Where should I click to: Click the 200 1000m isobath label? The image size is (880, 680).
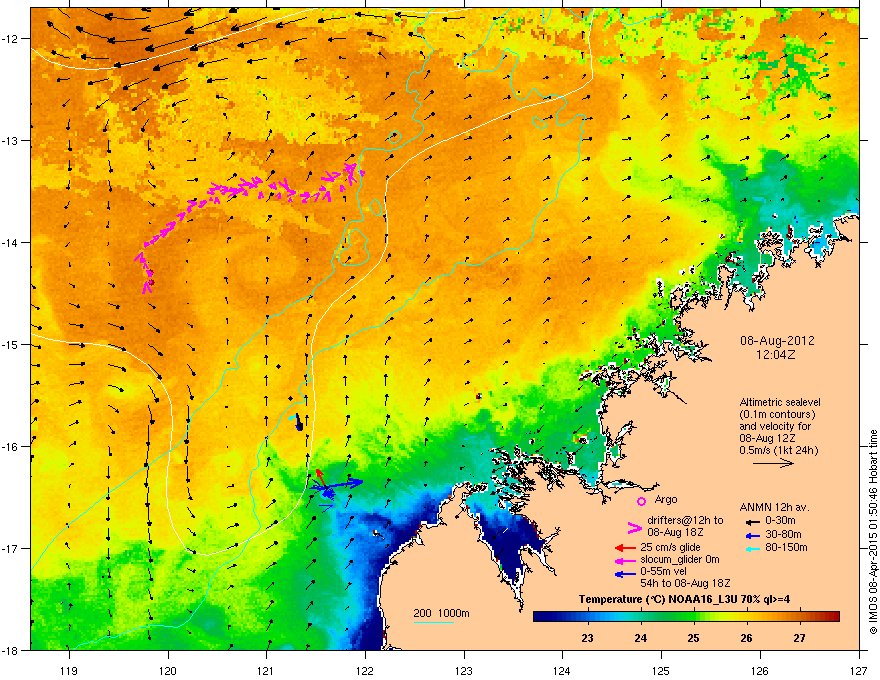click(441, 613)
